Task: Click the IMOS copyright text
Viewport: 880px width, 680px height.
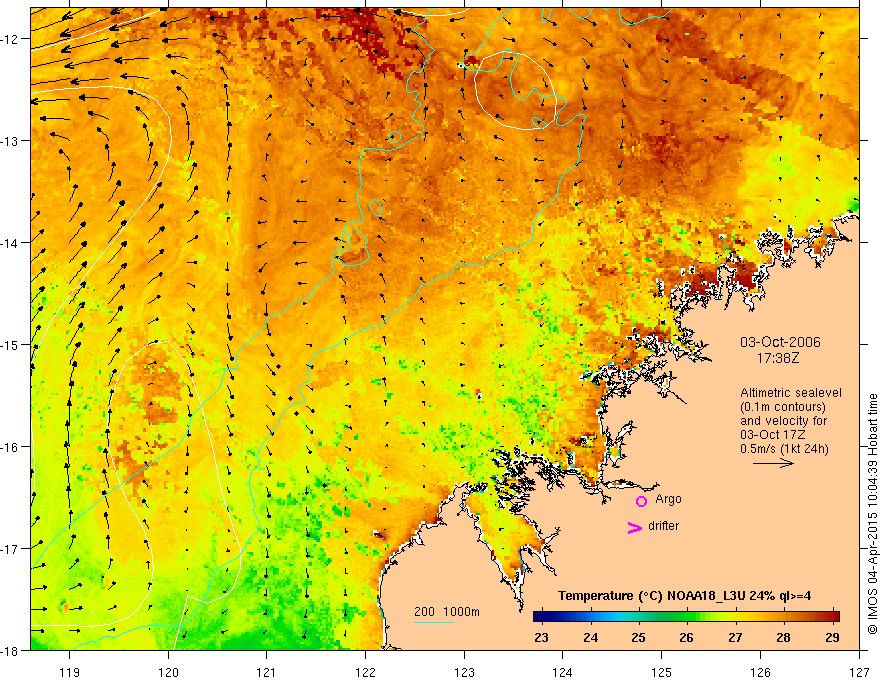Action: [x=873, y=514]
